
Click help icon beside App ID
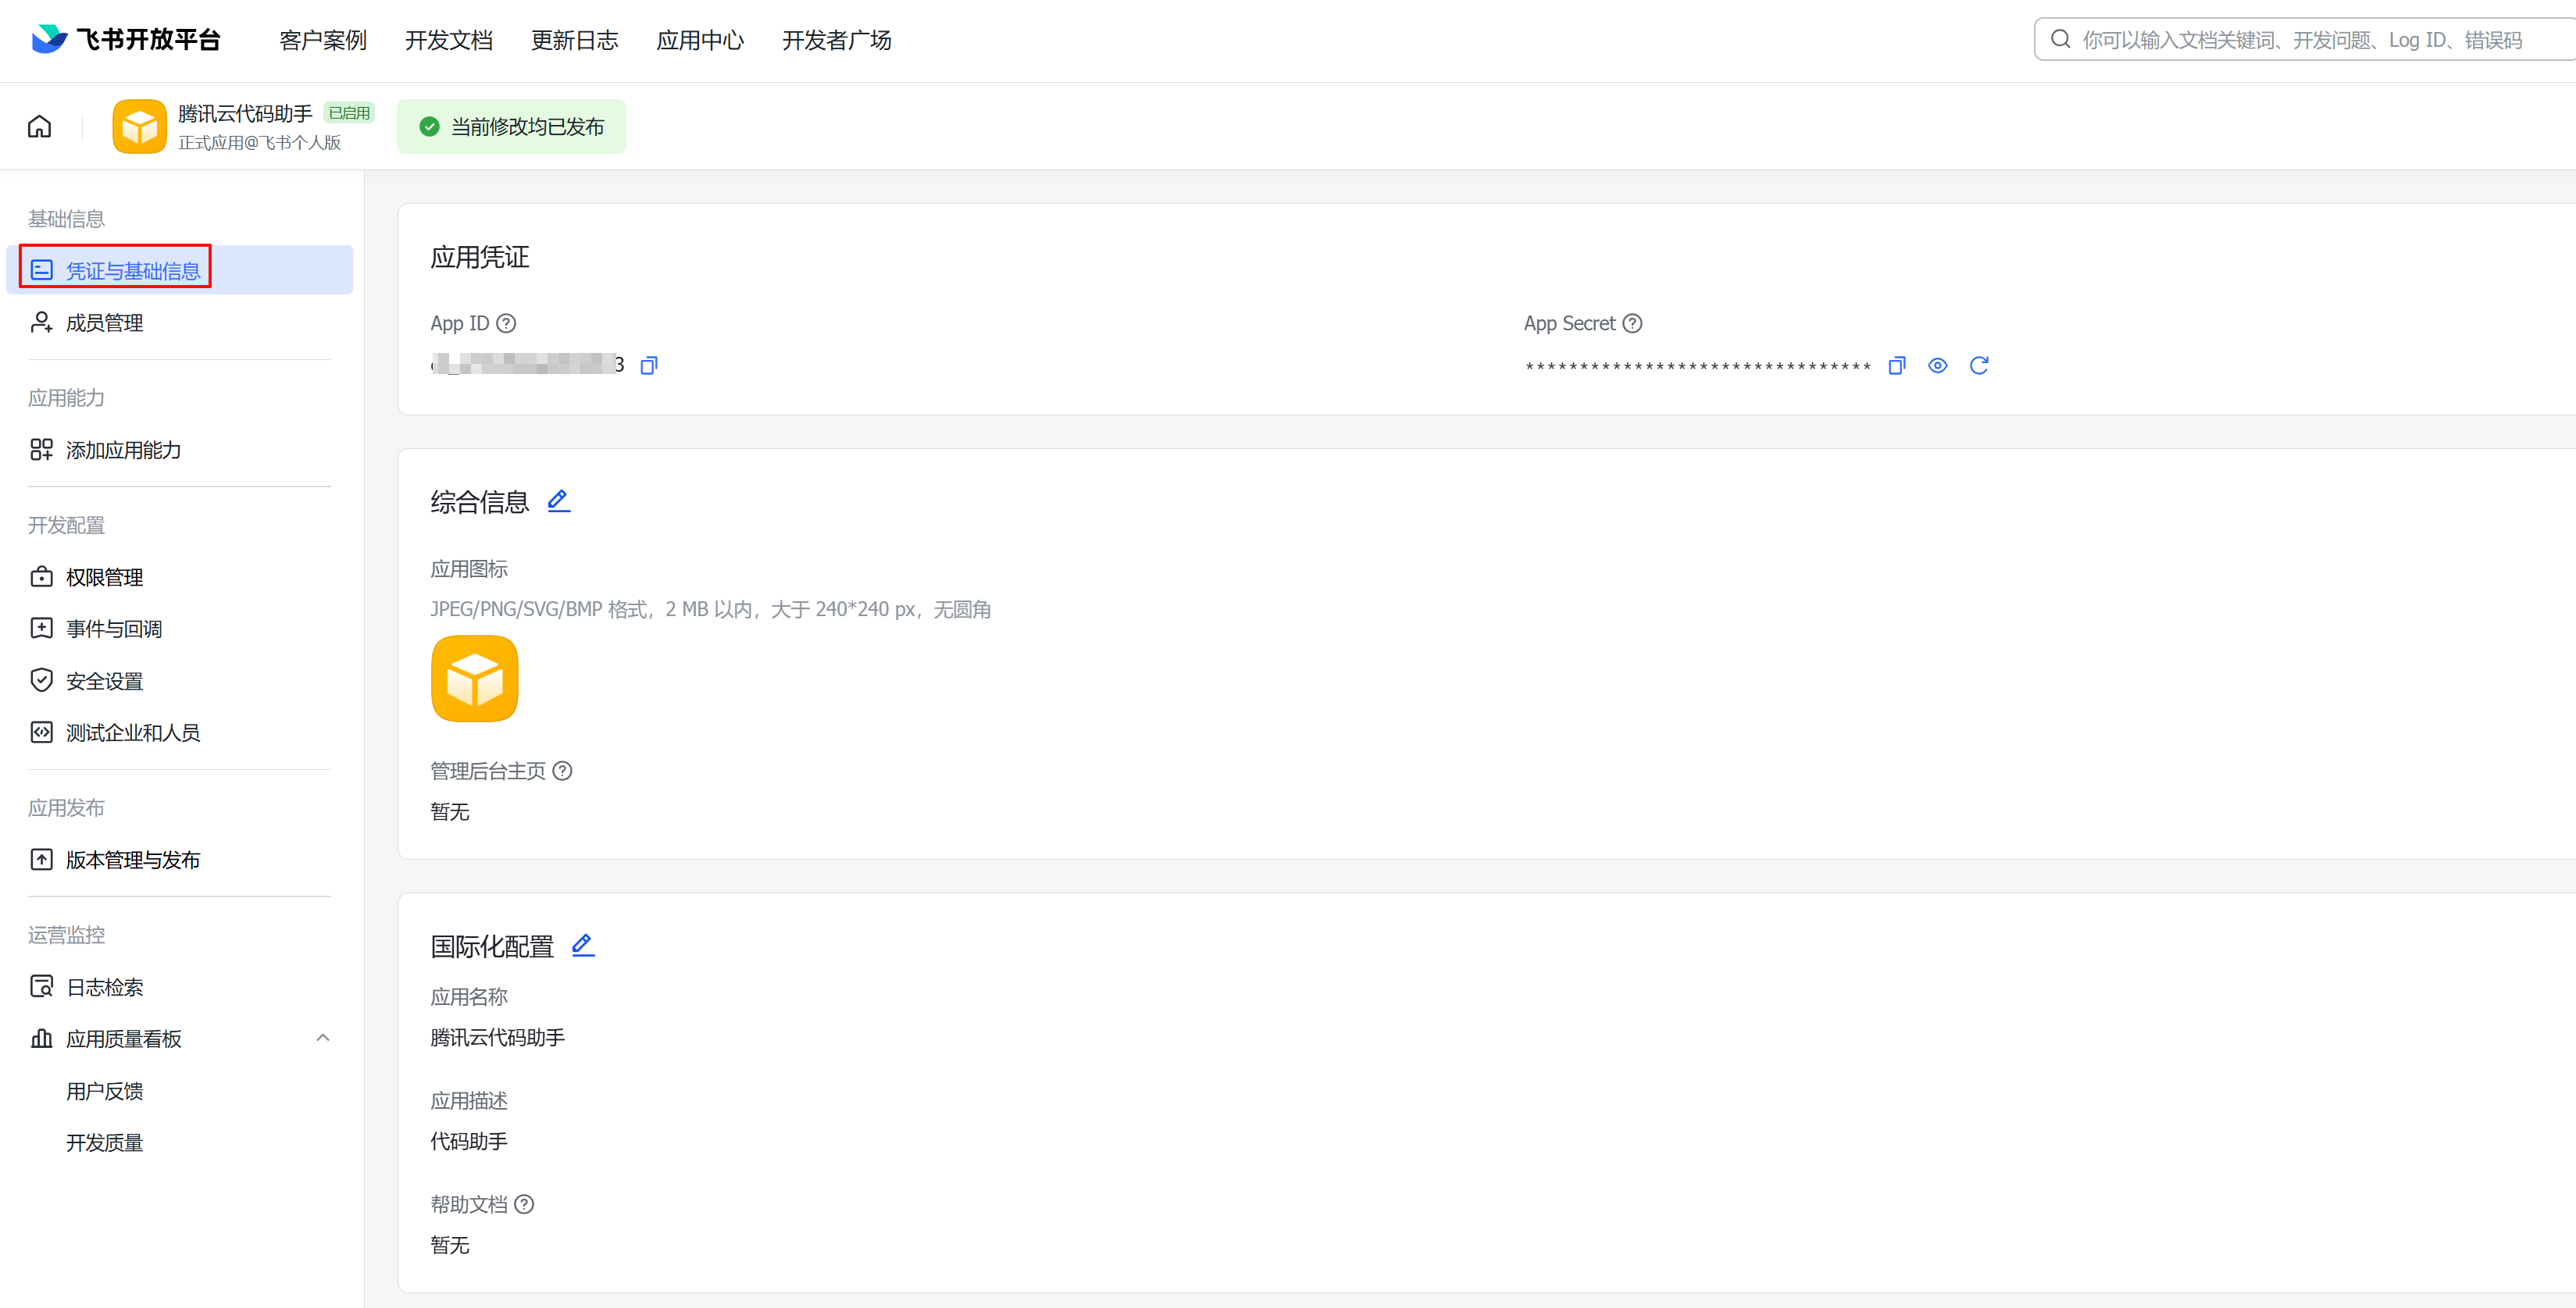[507, 324]
